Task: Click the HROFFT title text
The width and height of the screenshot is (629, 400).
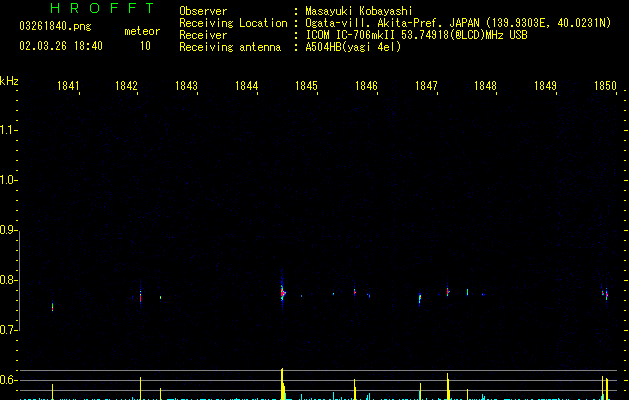Action: 103,8
